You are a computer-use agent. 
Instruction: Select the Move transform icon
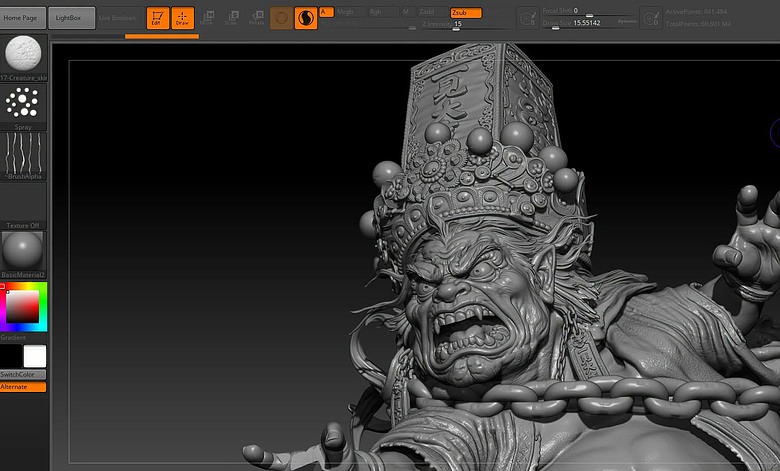[x=206, y=18]
